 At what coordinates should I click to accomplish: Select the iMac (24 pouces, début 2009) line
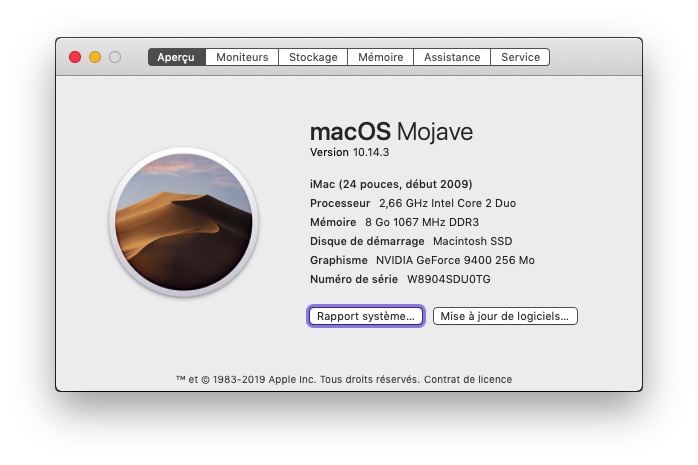click(x=391, y=184)
